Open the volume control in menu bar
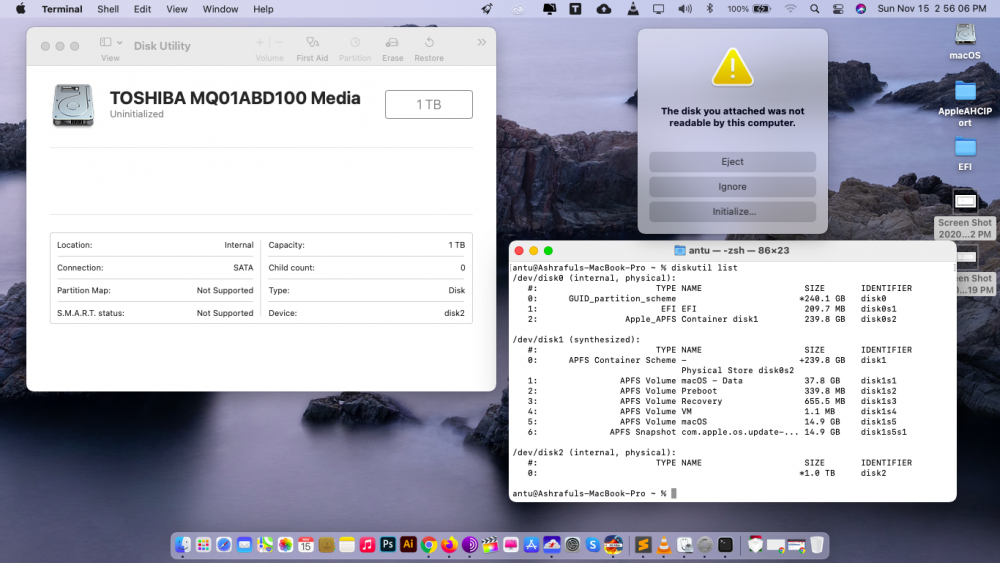This screenshot has width=1000, height=563. click(685, 9)
